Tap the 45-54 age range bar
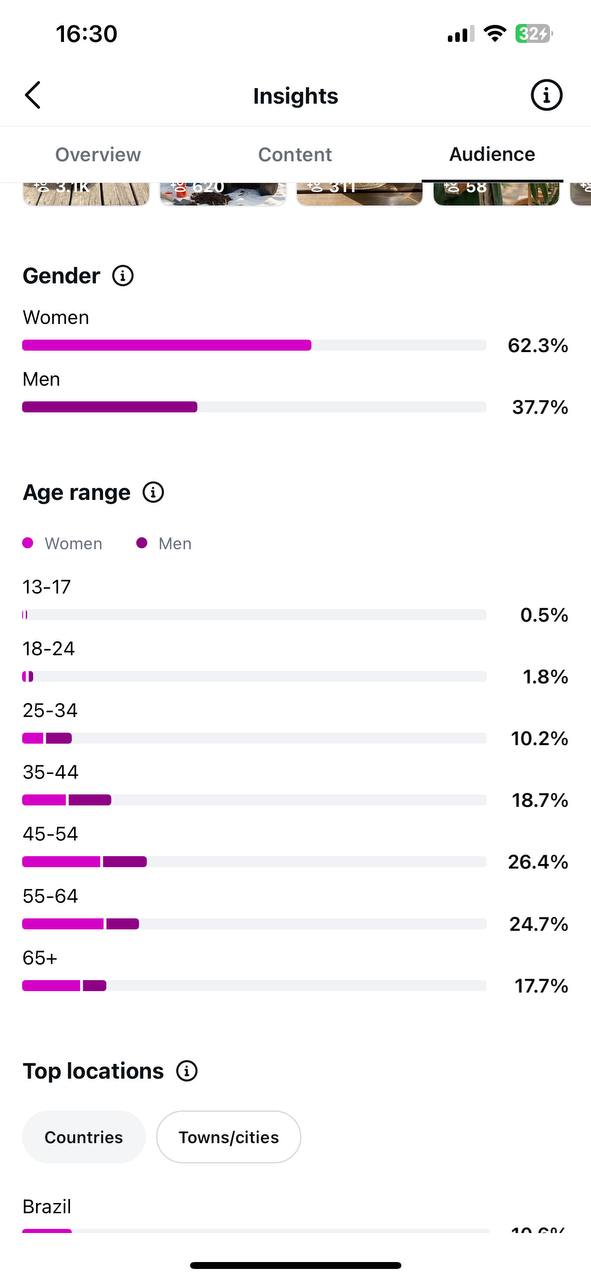 254,862
